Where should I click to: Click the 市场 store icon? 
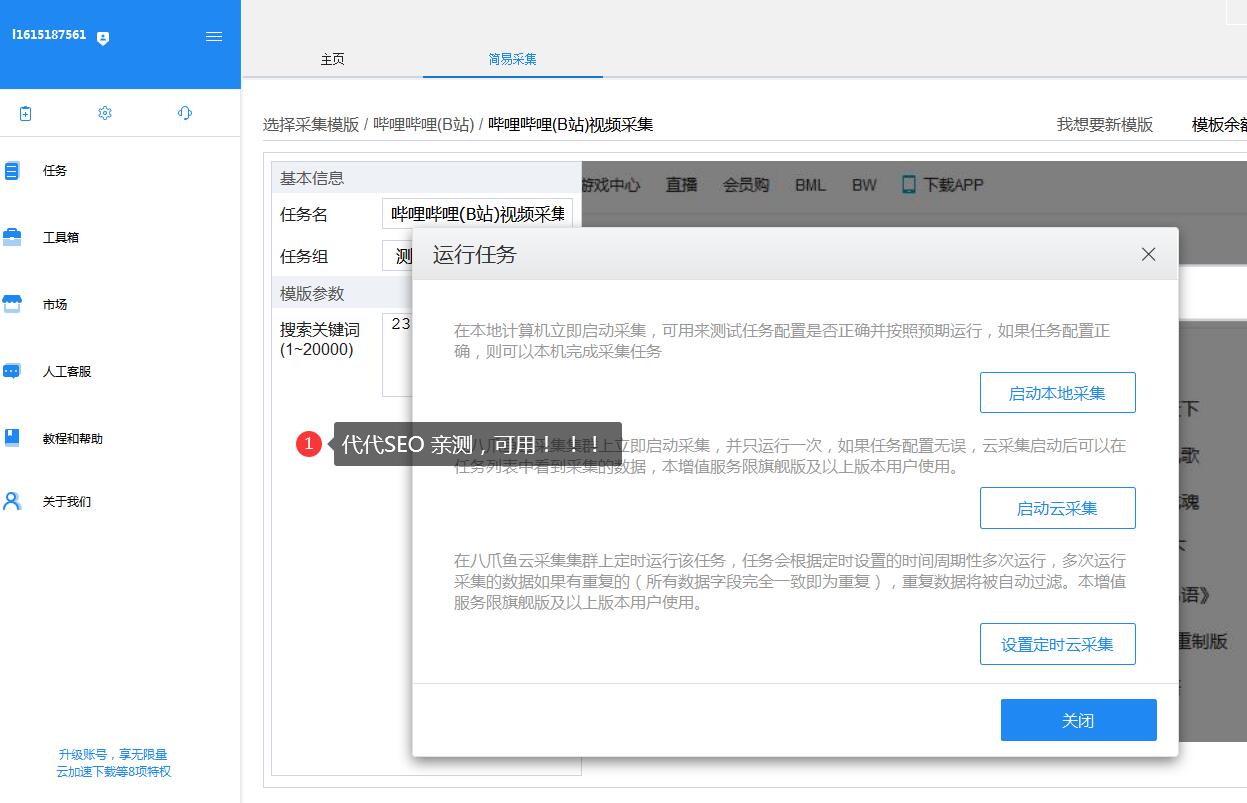pyautogui.click(x=12, y=304)
